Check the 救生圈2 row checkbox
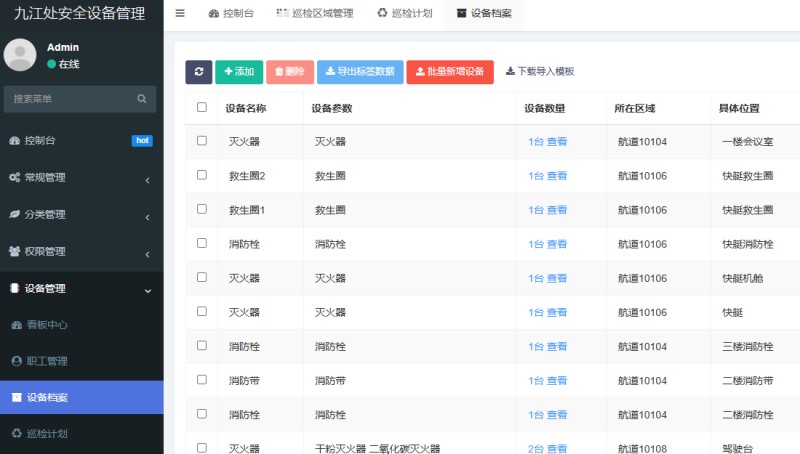 (x=202, y=175)
